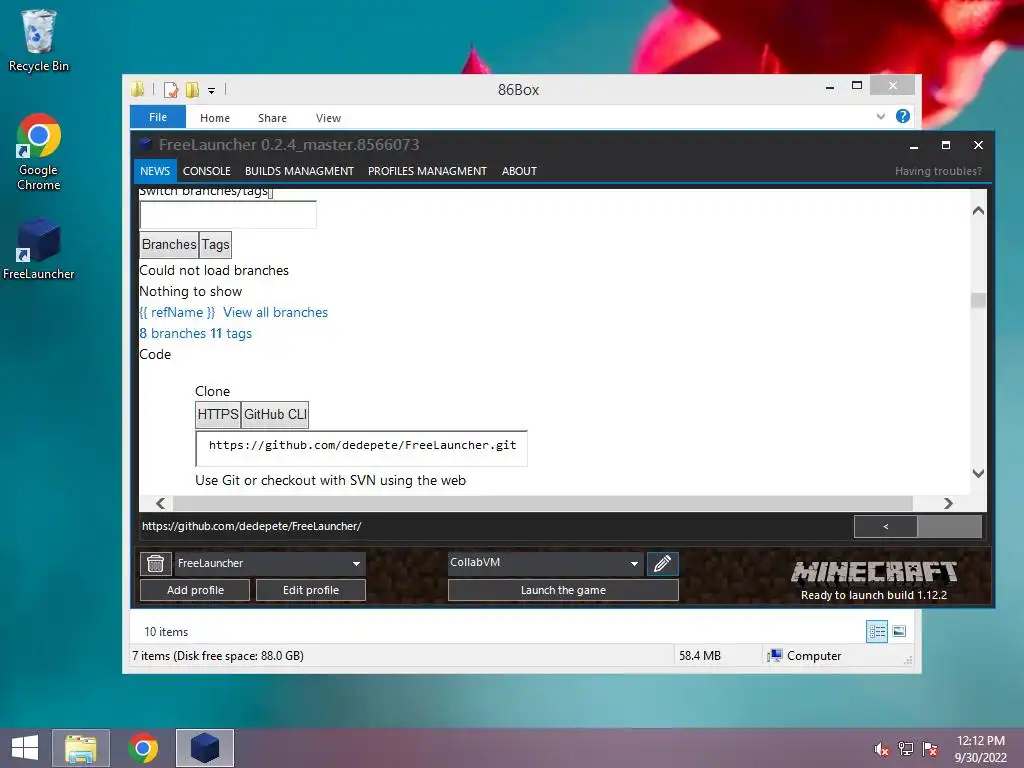Viewport: 1024px width, 768px height.
Task: Switch to details view icon in 86Box
Action: [x=877, y=632]
